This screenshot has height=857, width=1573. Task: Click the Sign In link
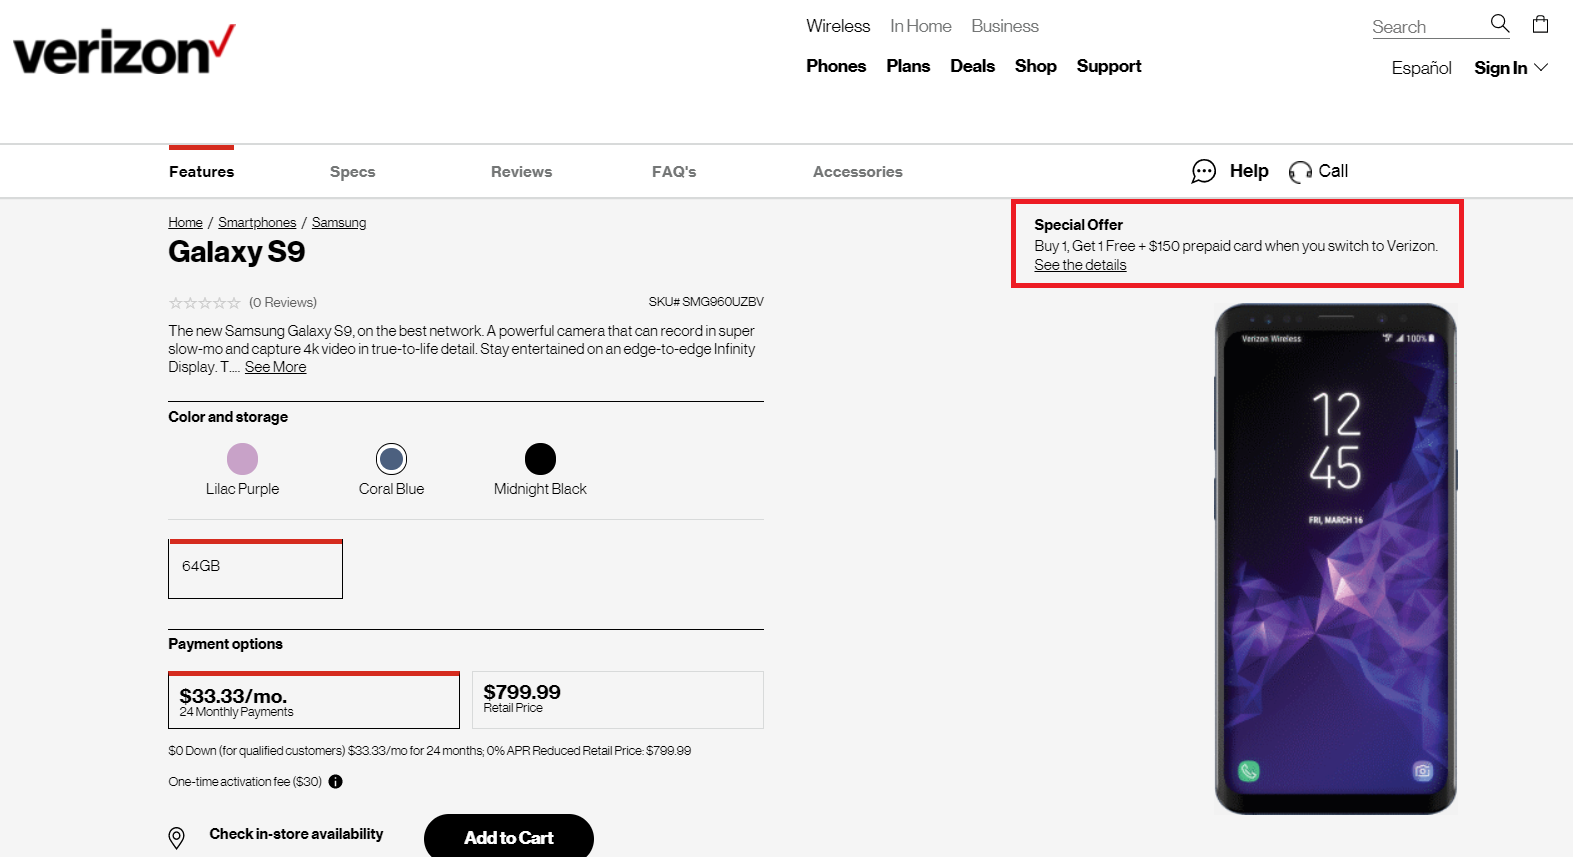[1500, 68]
